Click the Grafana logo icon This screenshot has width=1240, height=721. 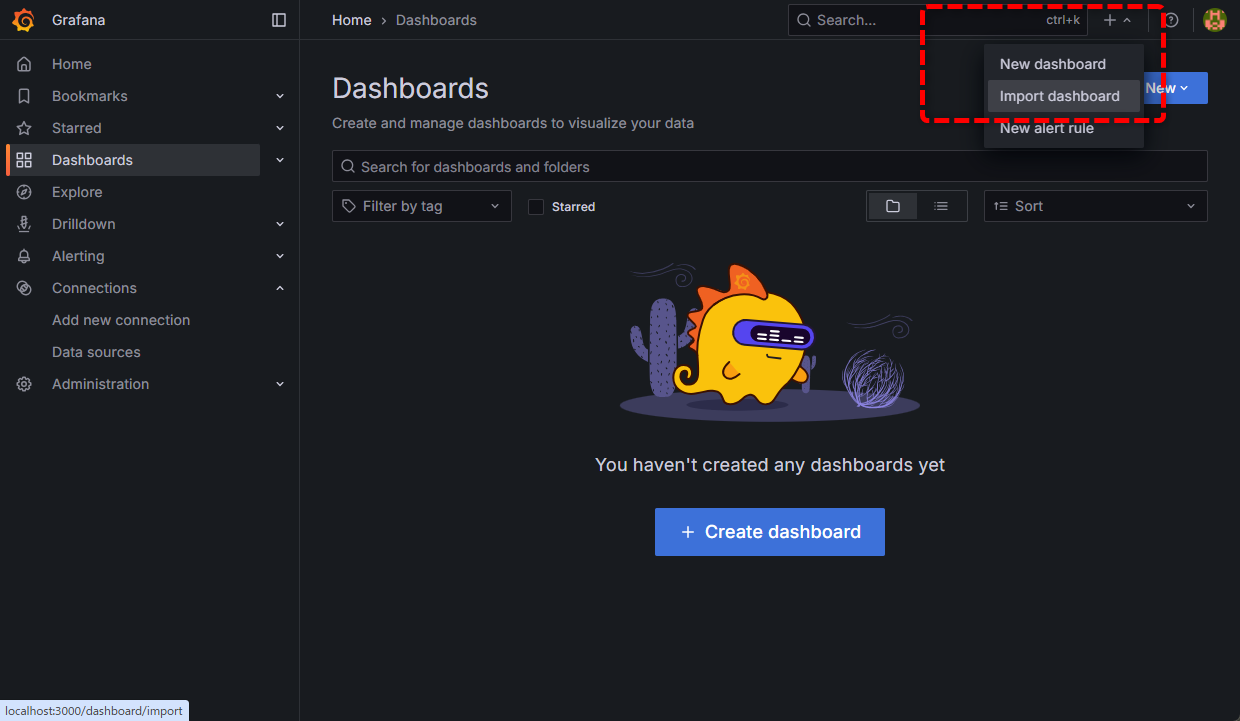point(24,20)
